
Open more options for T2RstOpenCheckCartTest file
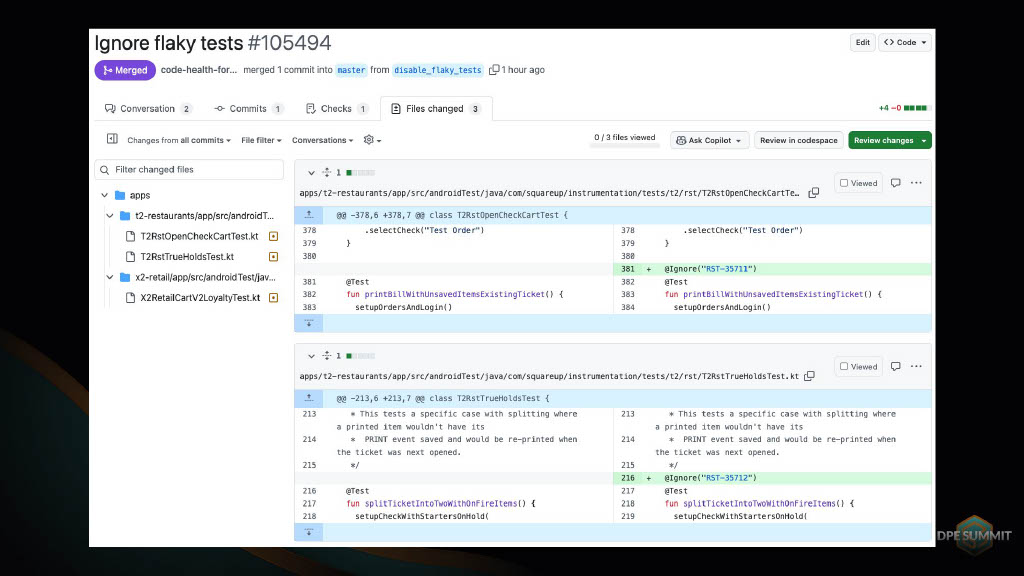coord(916,183)
